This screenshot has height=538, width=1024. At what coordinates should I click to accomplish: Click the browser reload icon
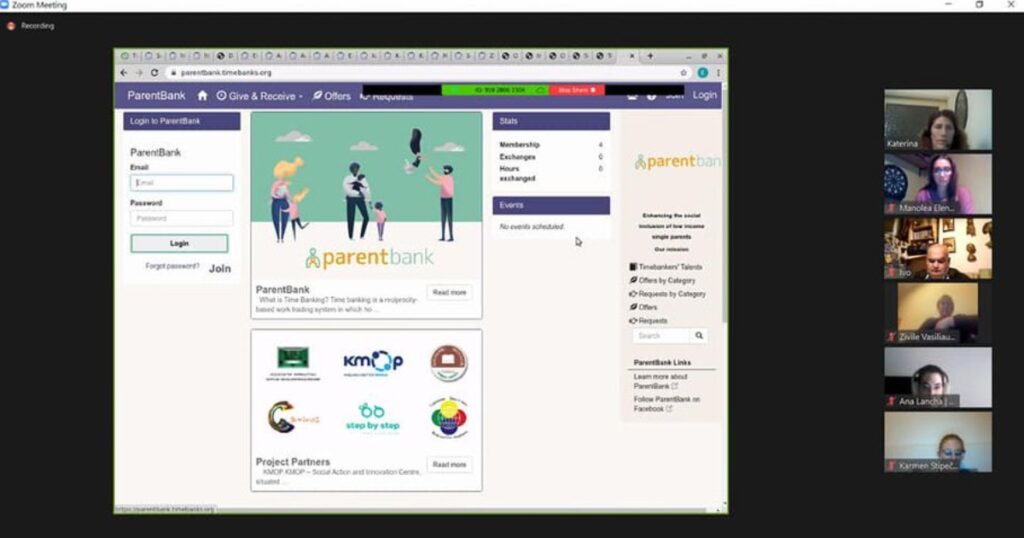point(154,73)
